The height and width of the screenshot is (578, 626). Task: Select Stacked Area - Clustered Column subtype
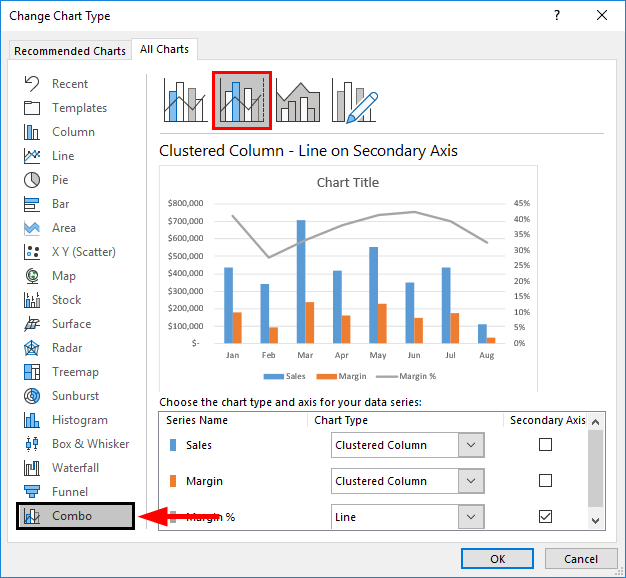click(298, 101)
